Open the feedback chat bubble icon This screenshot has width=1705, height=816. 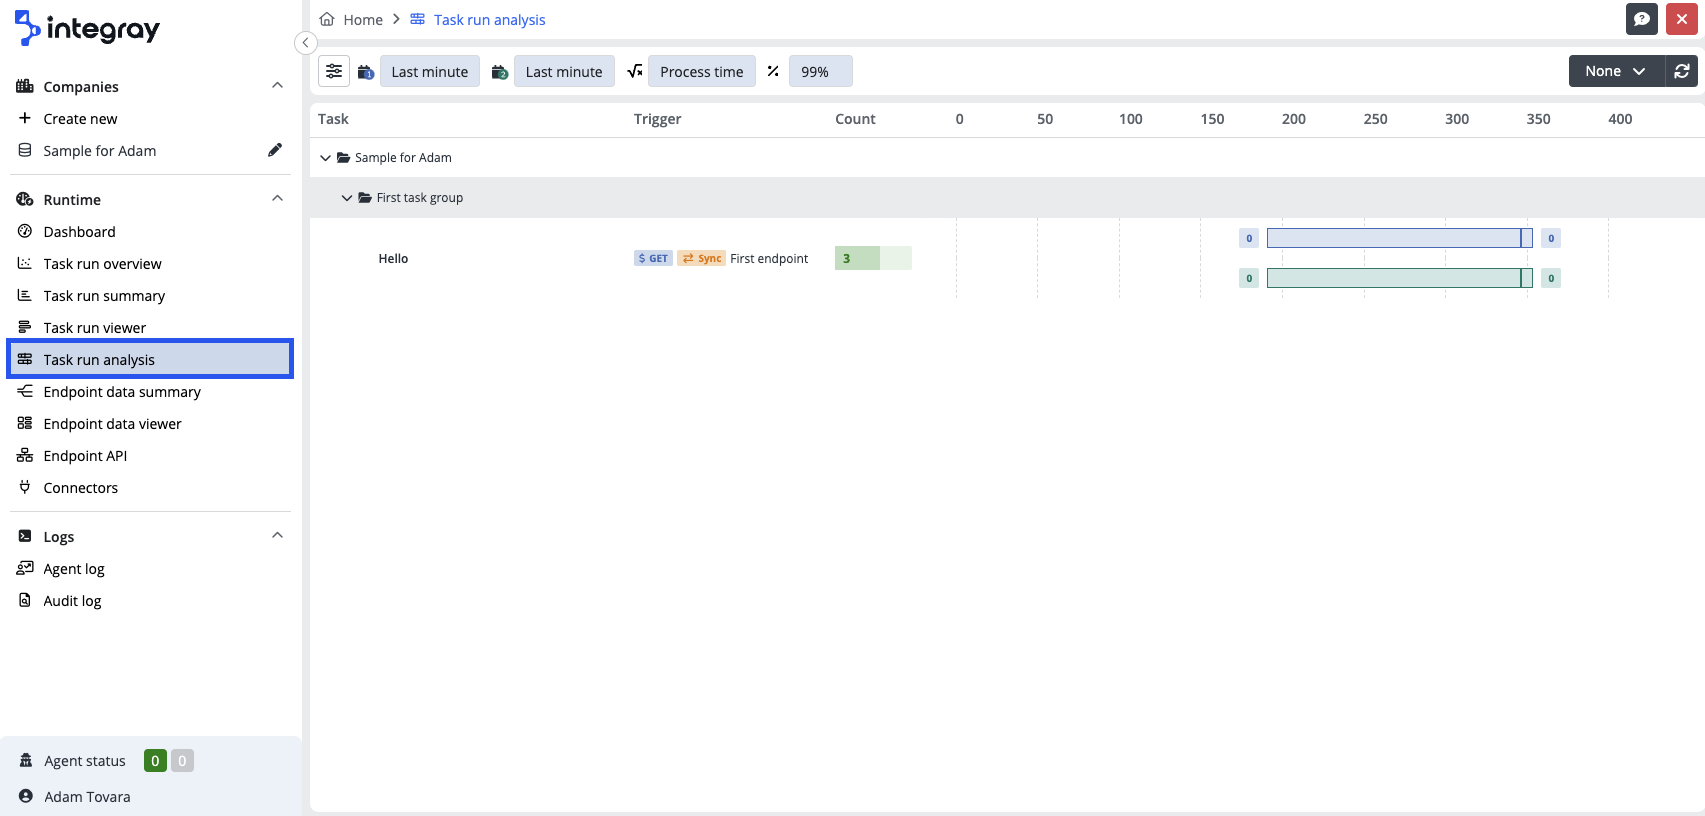pyautogui.click(x=1641, y=19)
